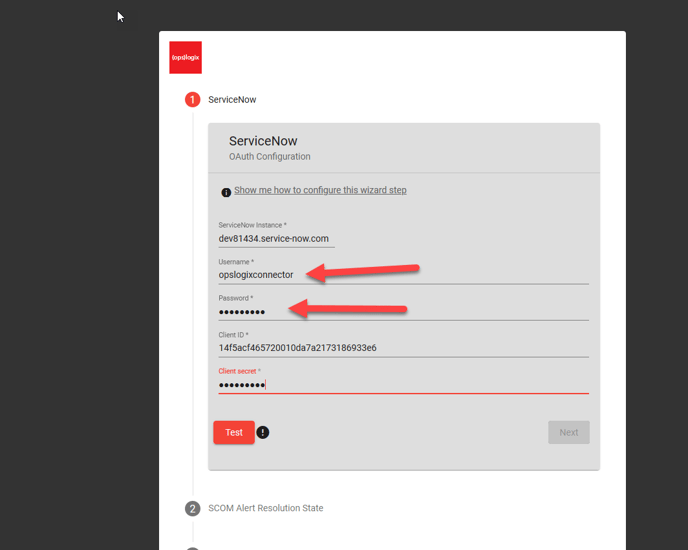Click the 'ServiceNow Instance' field label
The width and height of the screenshot is (688, 550).
pyautogui.click(x=252, y=225)
